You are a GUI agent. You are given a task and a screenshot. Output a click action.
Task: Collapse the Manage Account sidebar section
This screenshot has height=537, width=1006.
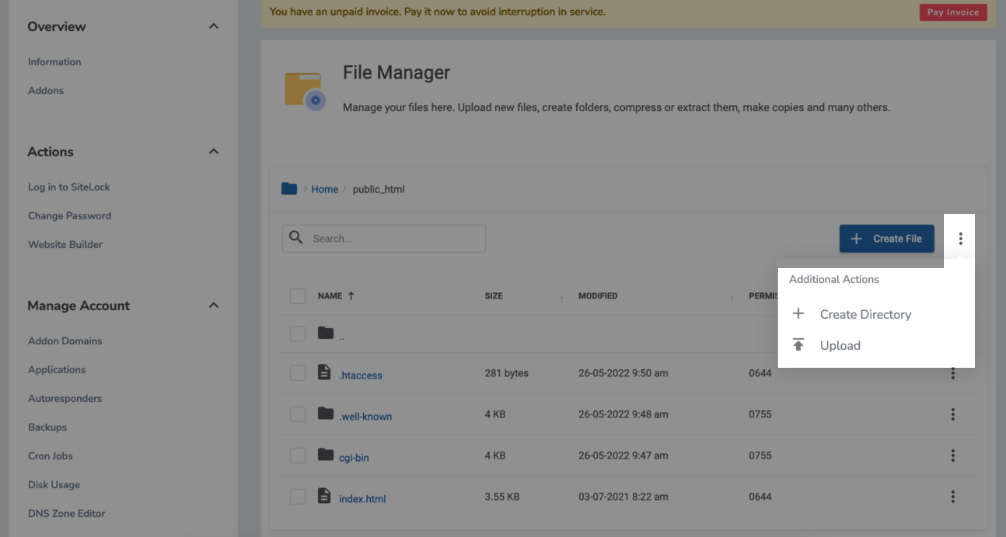click(213, 305)
